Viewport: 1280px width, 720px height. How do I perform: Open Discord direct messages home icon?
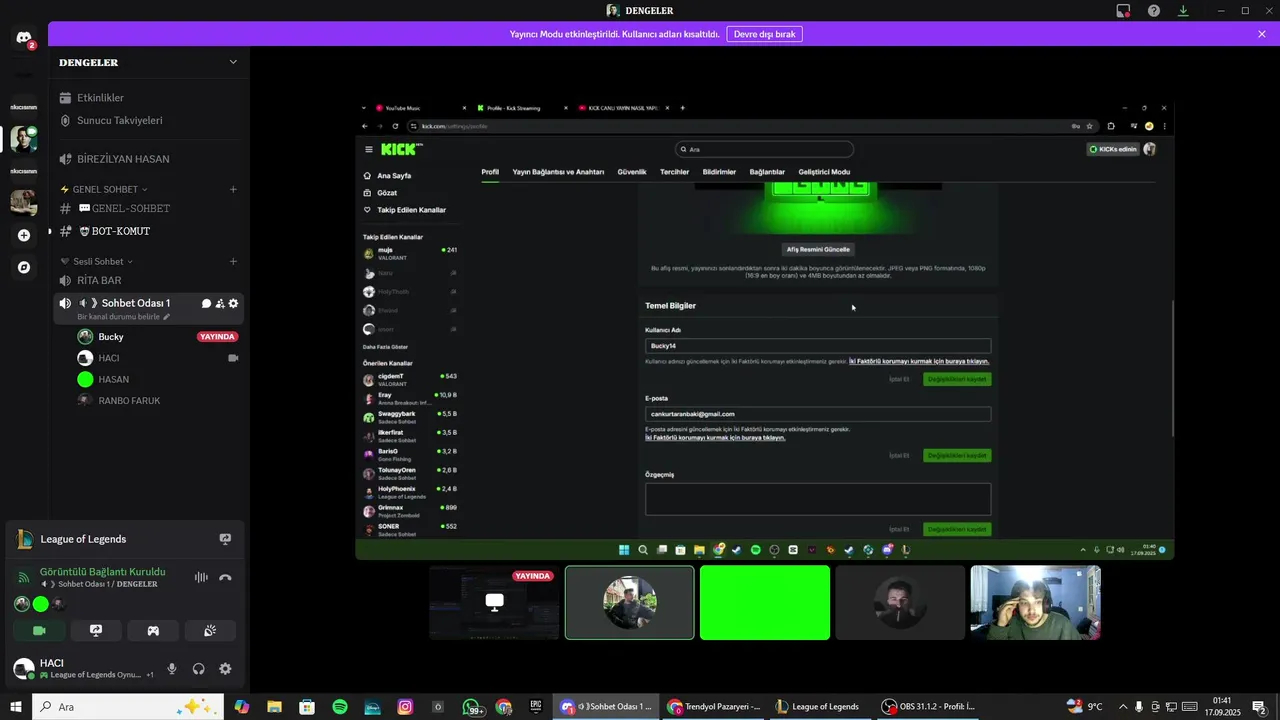tap(24, 38)
